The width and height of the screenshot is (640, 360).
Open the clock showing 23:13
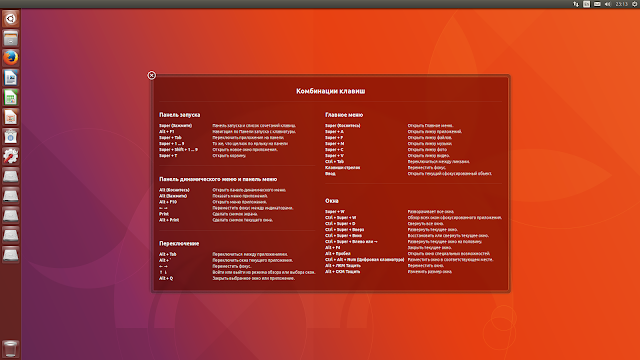click(x=622, y=4)
